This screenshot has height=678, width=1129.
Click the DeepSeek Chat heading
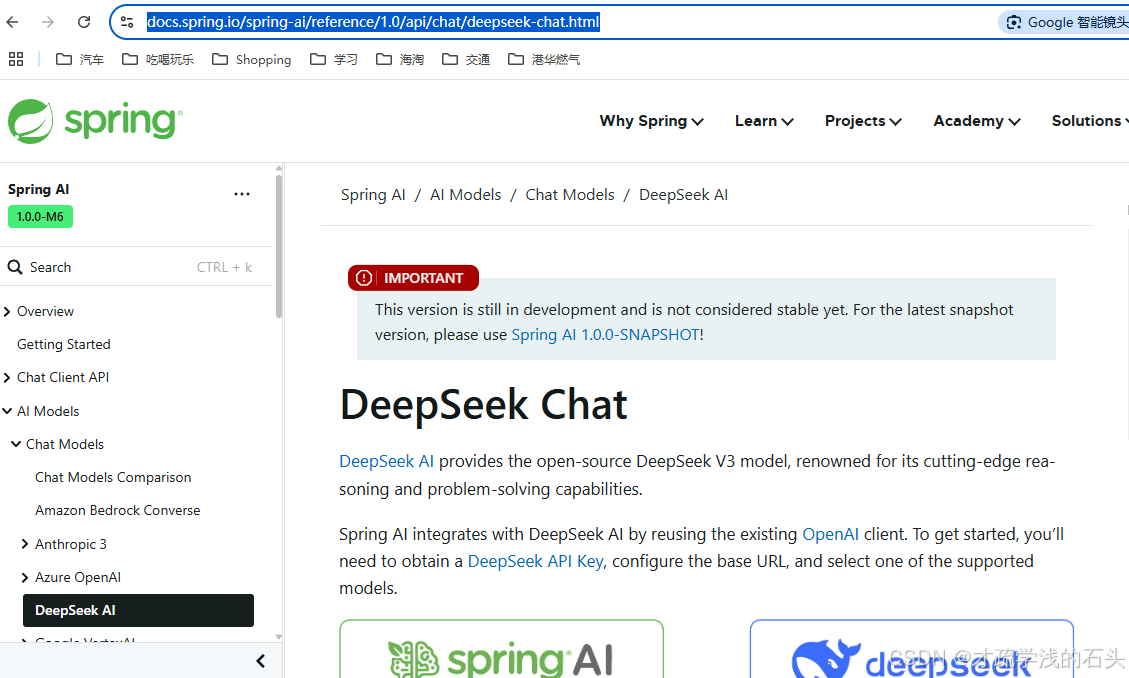click(483, 404)
